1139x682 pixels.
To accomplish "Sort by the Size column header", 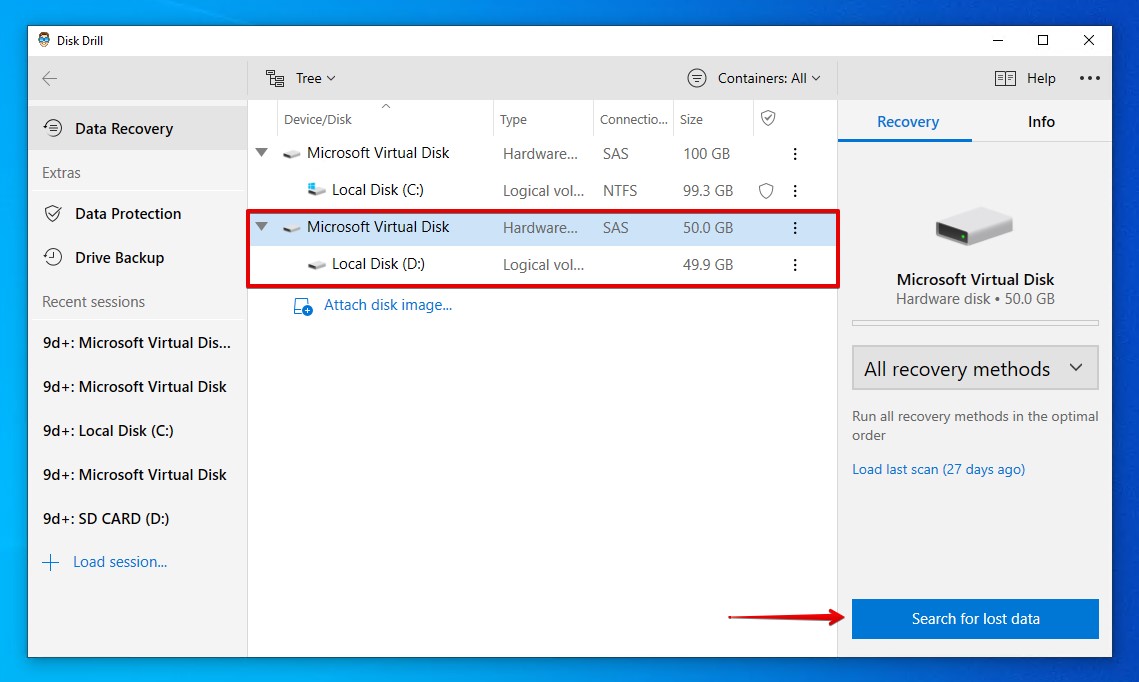I will 691,119.
